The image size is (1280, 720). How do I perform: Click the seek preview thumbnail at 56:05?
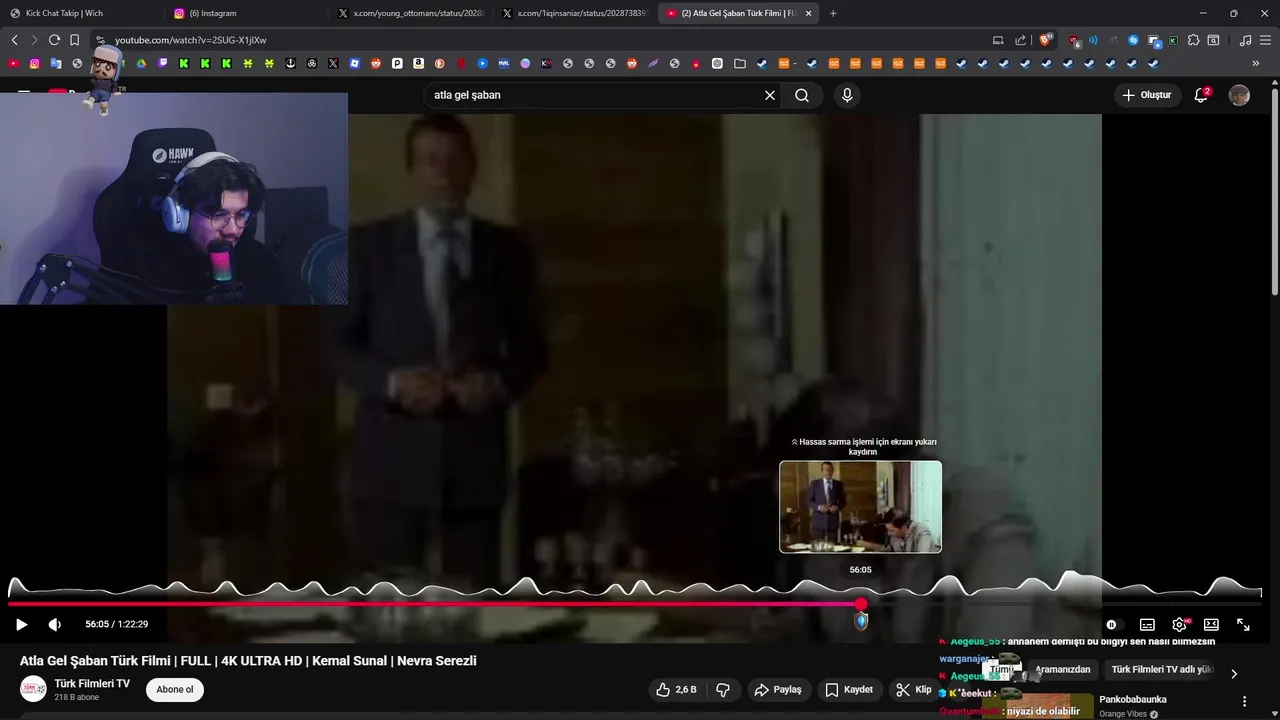[860, 506]
